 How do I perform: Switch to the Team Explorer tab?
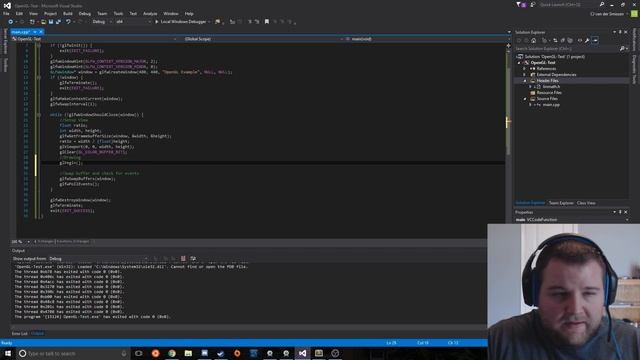[x=561, y=203]
